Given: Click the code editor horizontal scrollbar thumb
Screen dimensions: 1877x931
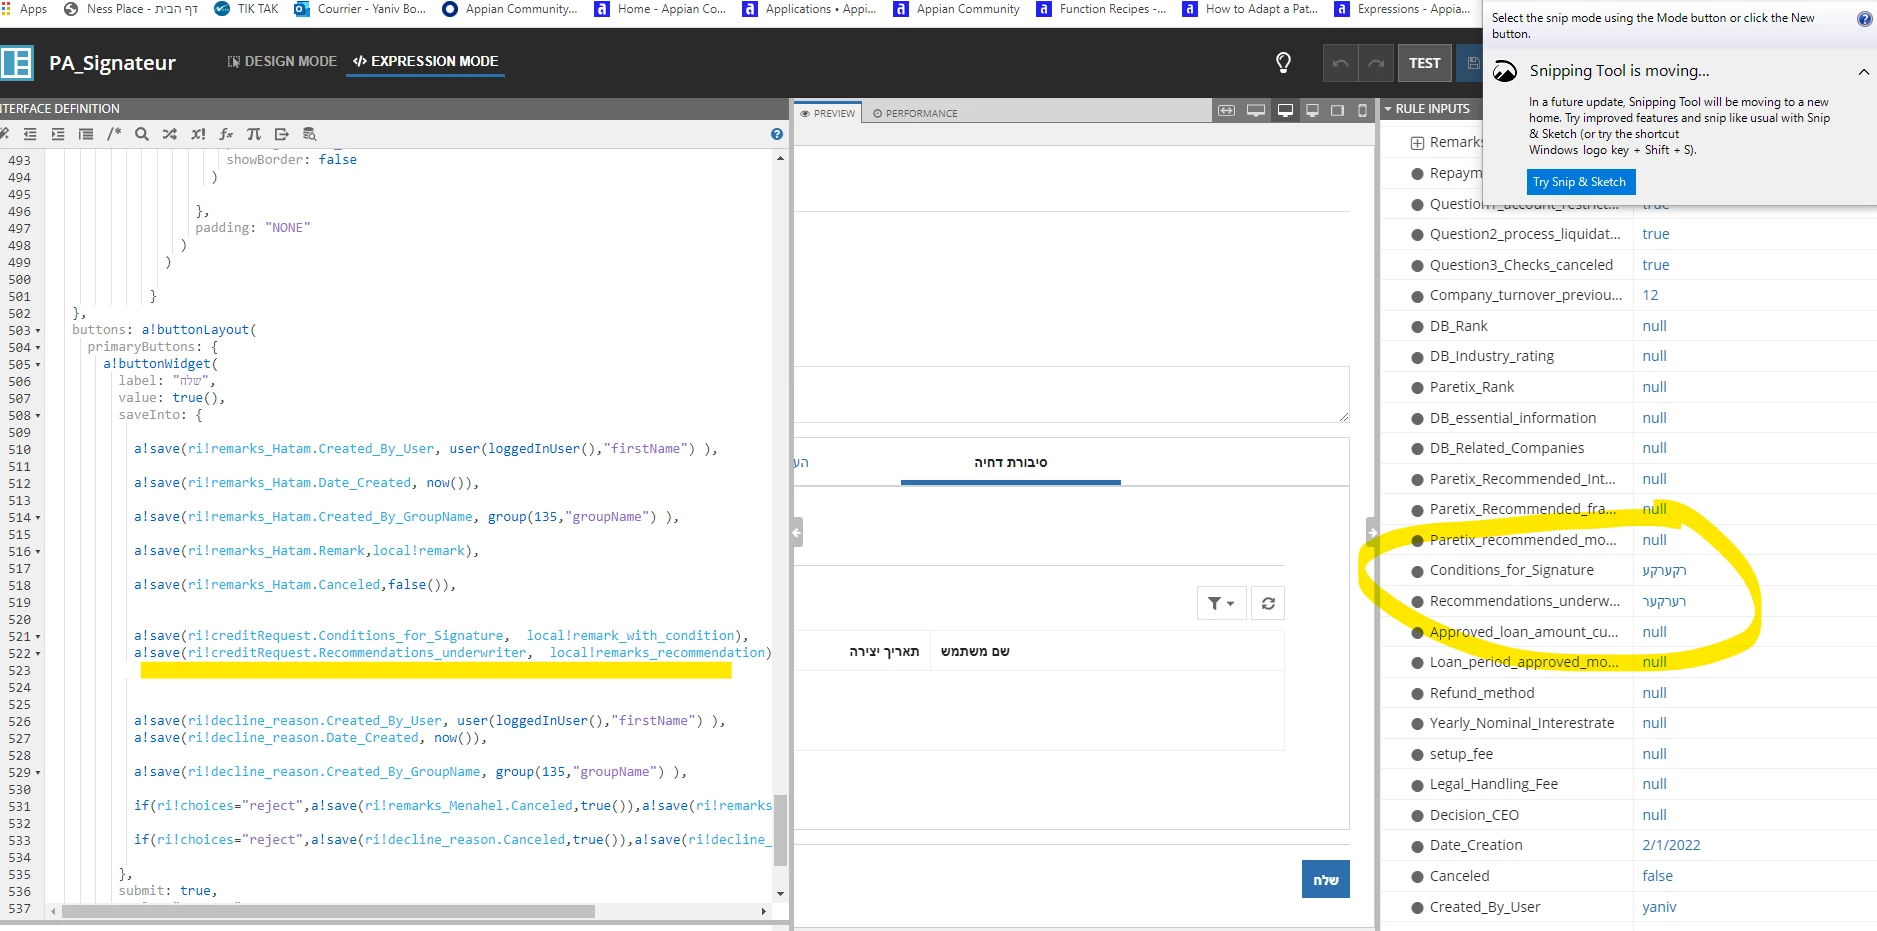Looking at the screenshot, I should click(328, 911).
